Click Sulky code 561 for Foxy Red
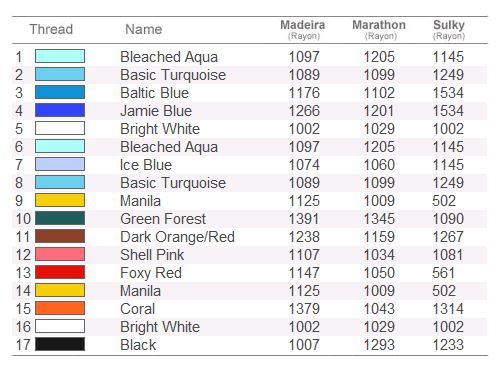 click(444, 273)
